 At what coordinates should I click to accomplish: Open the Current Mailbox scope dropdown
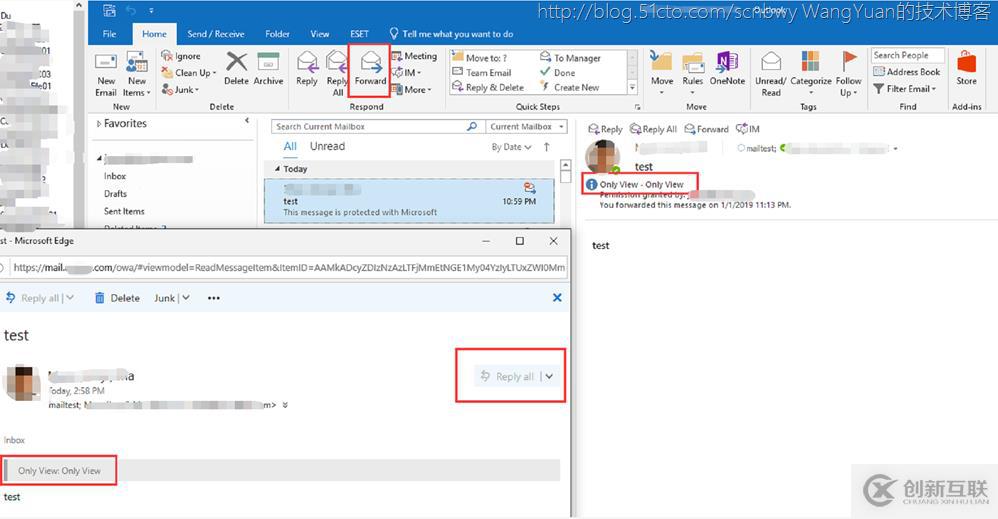point(526,127)
